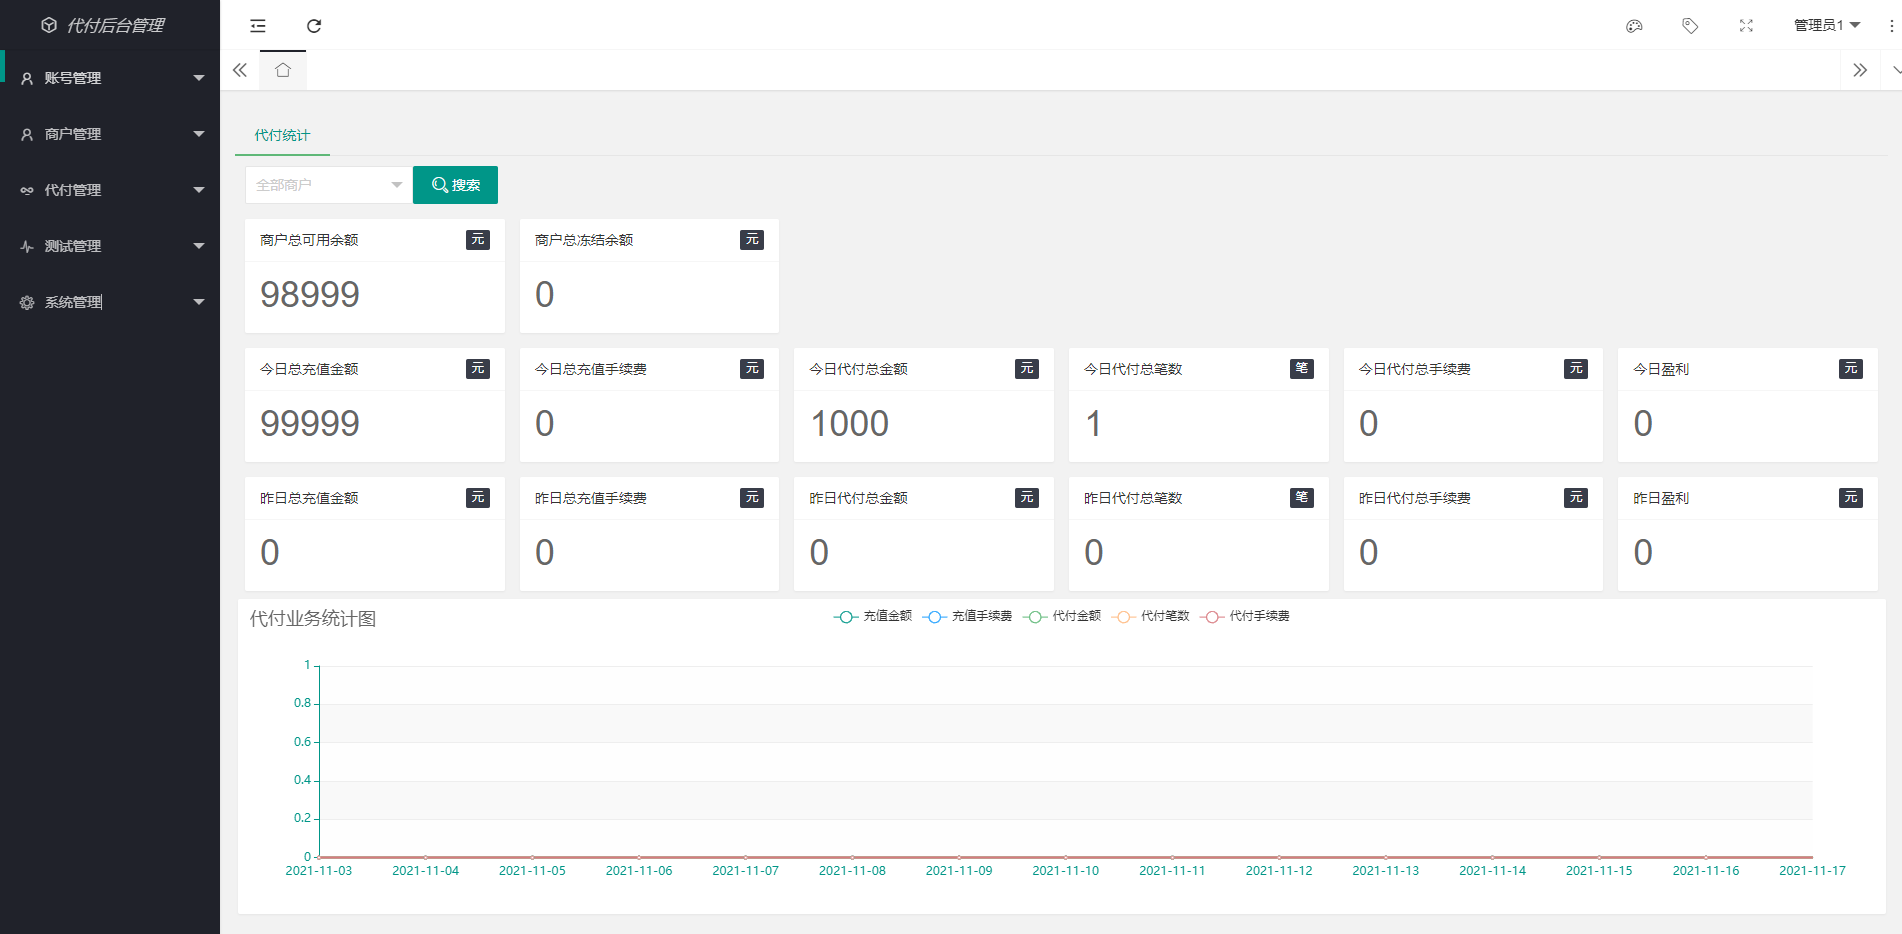
Task: Expand the 代付管理 sidebar menu
Action: 110,190
